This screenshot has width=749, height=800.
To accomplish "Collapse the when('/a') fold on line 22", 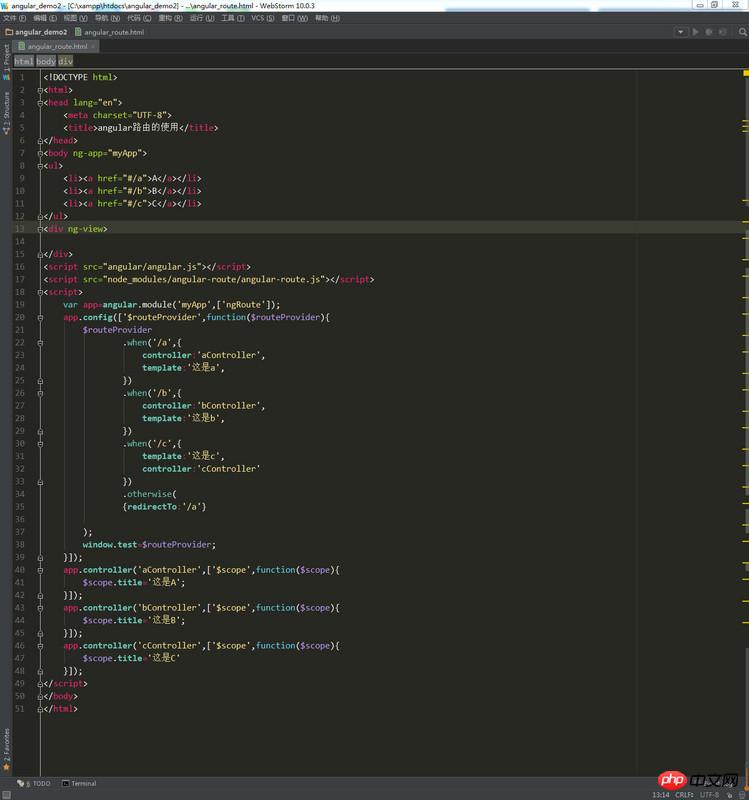I will [40, 343].
